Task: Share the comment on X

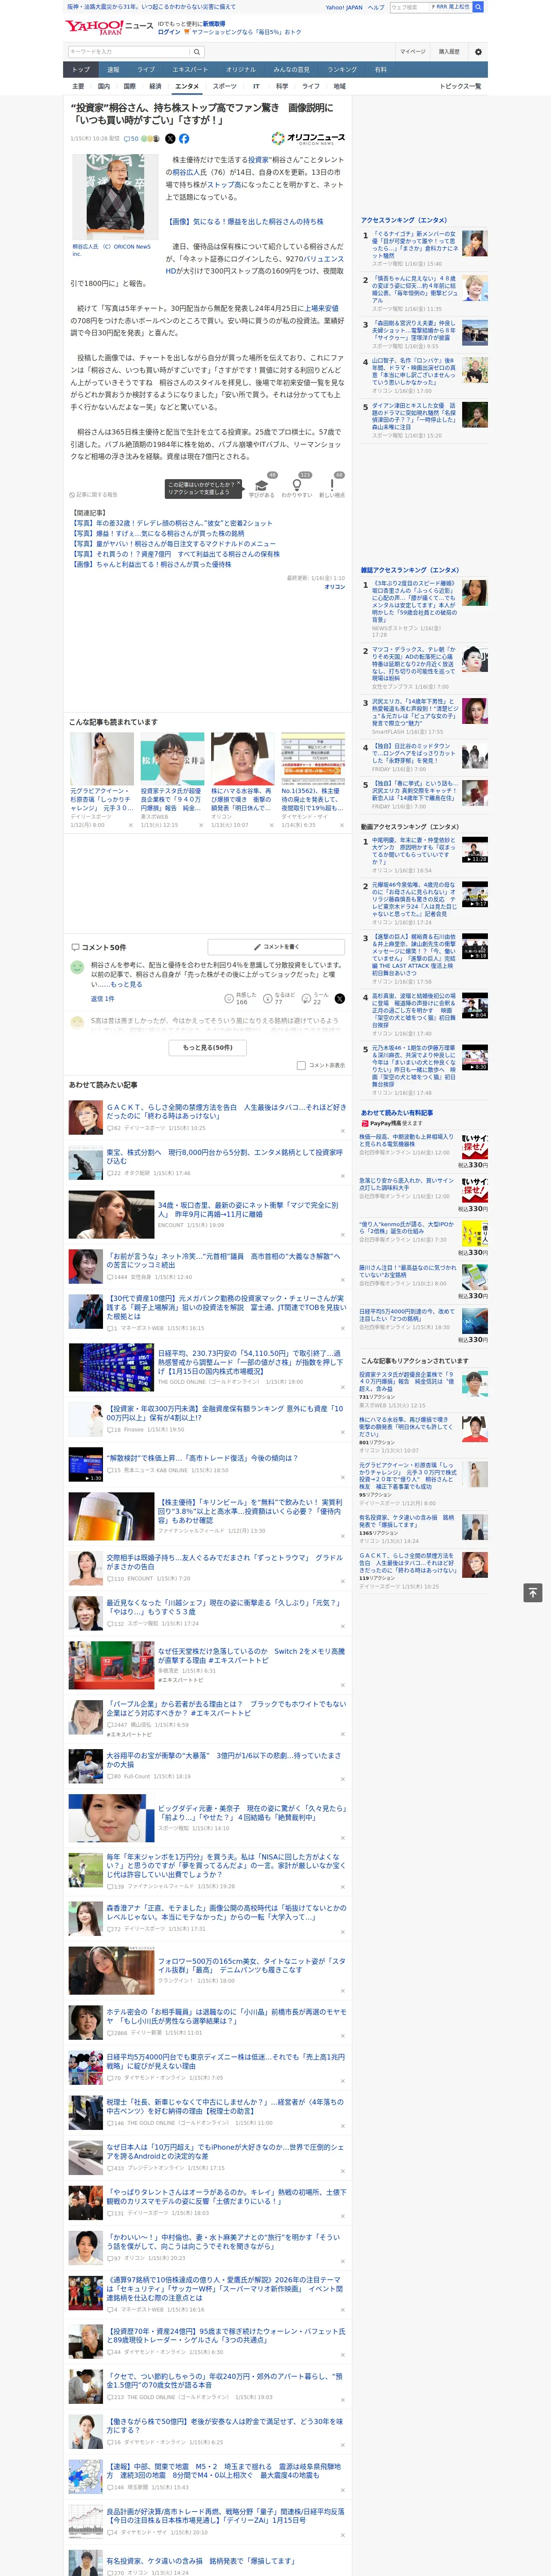Action: (x=339, y=998)
